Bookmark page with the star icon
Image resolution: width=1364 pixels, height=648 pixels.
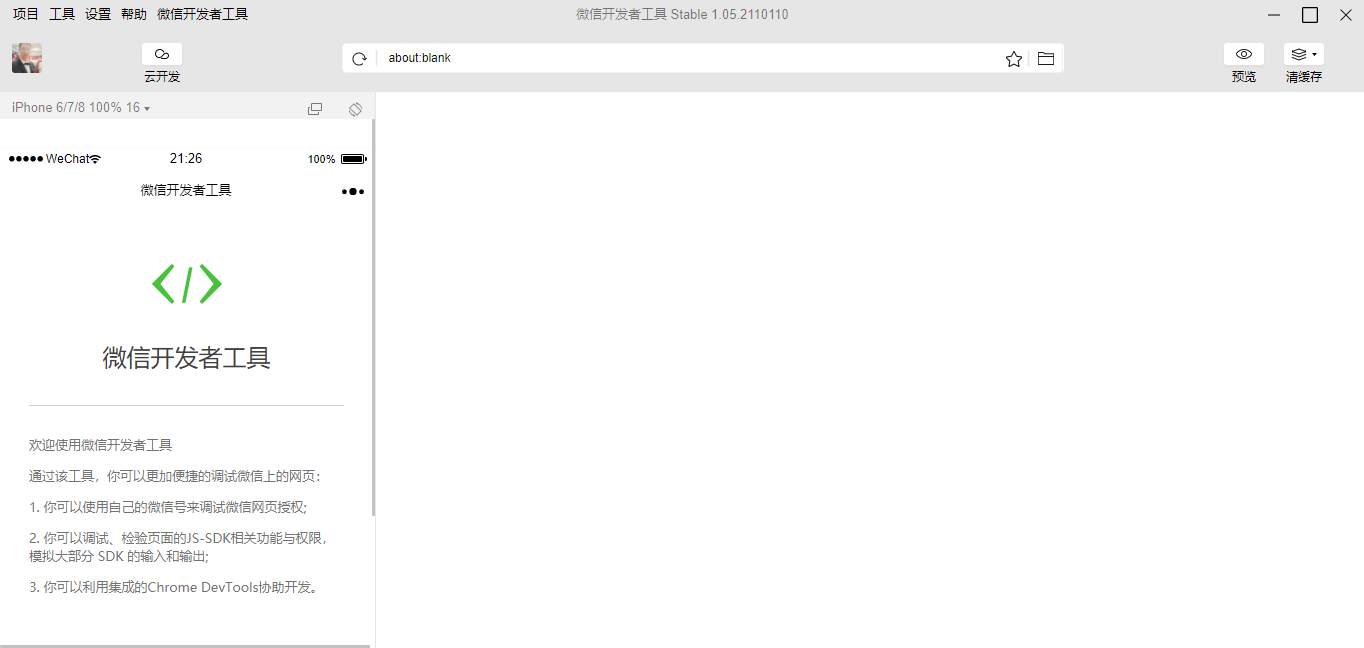(x=1014, y=59)
